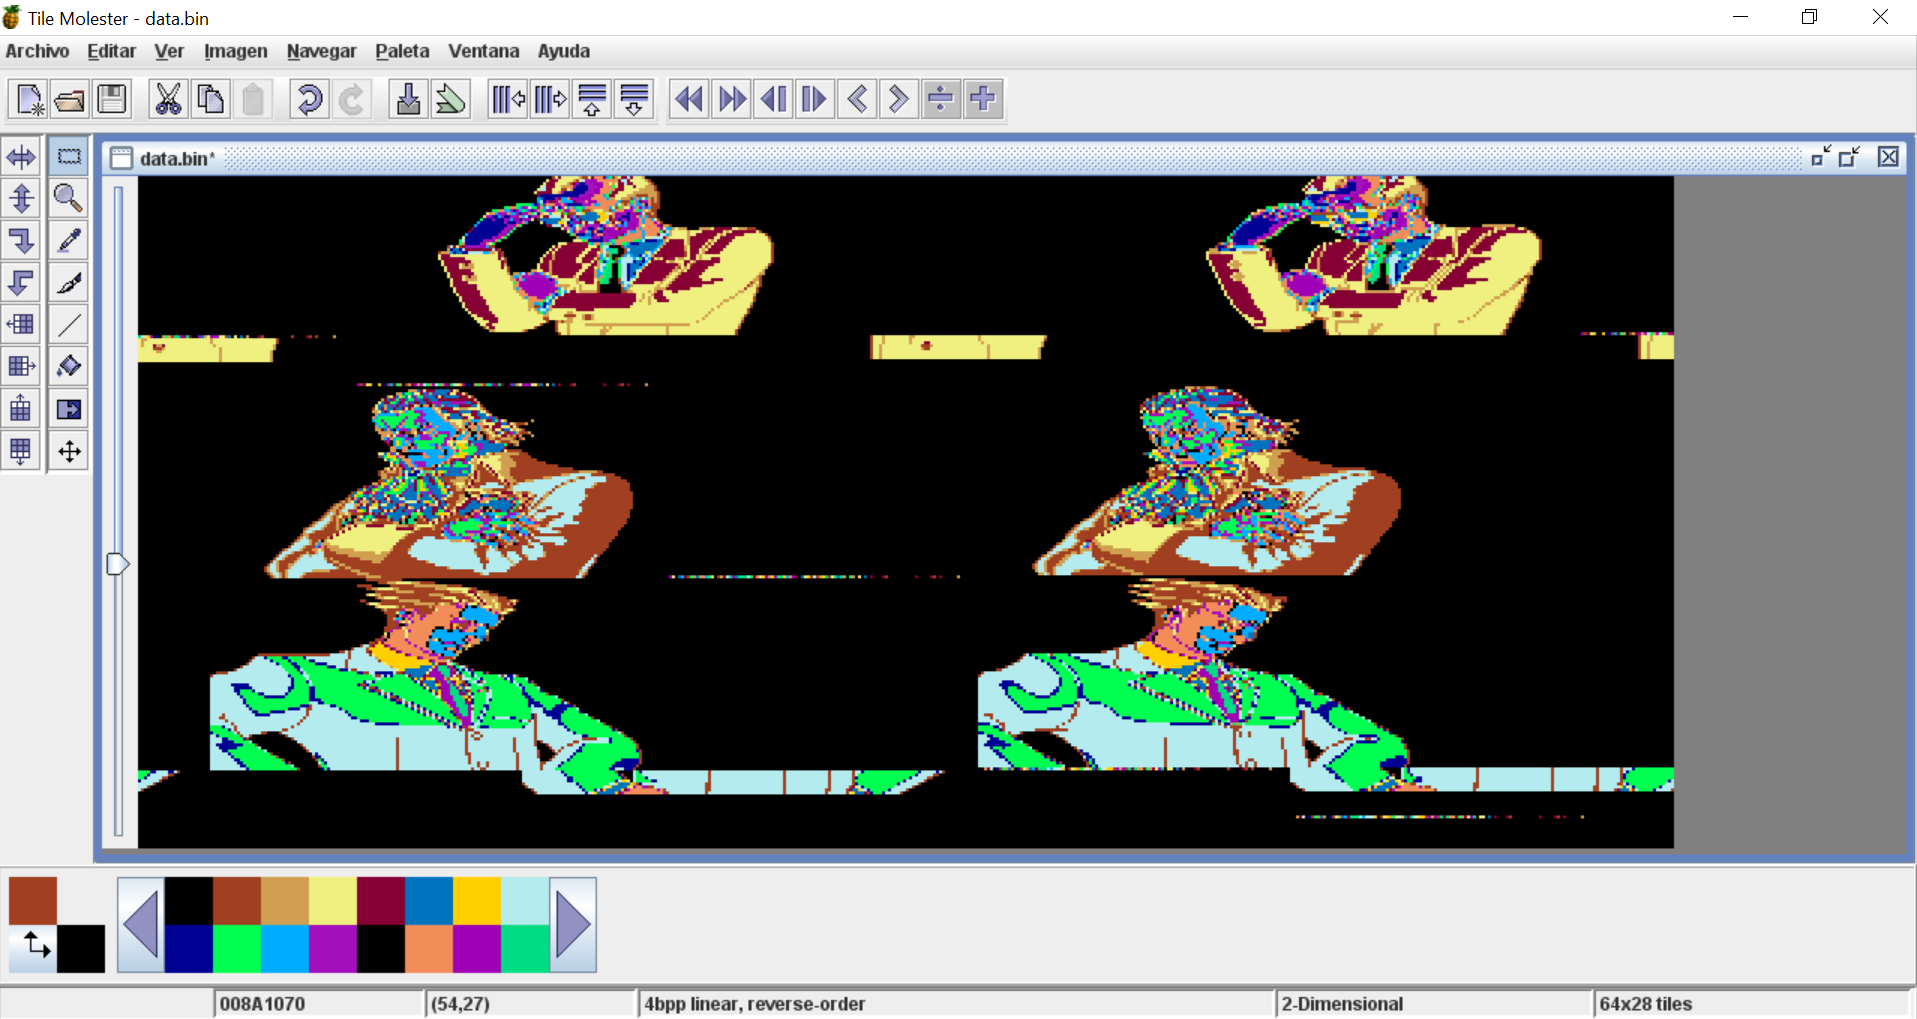Select the Flood Fill bucket tool
This screenshot has height=1019, width=1917.
(69, 367)
